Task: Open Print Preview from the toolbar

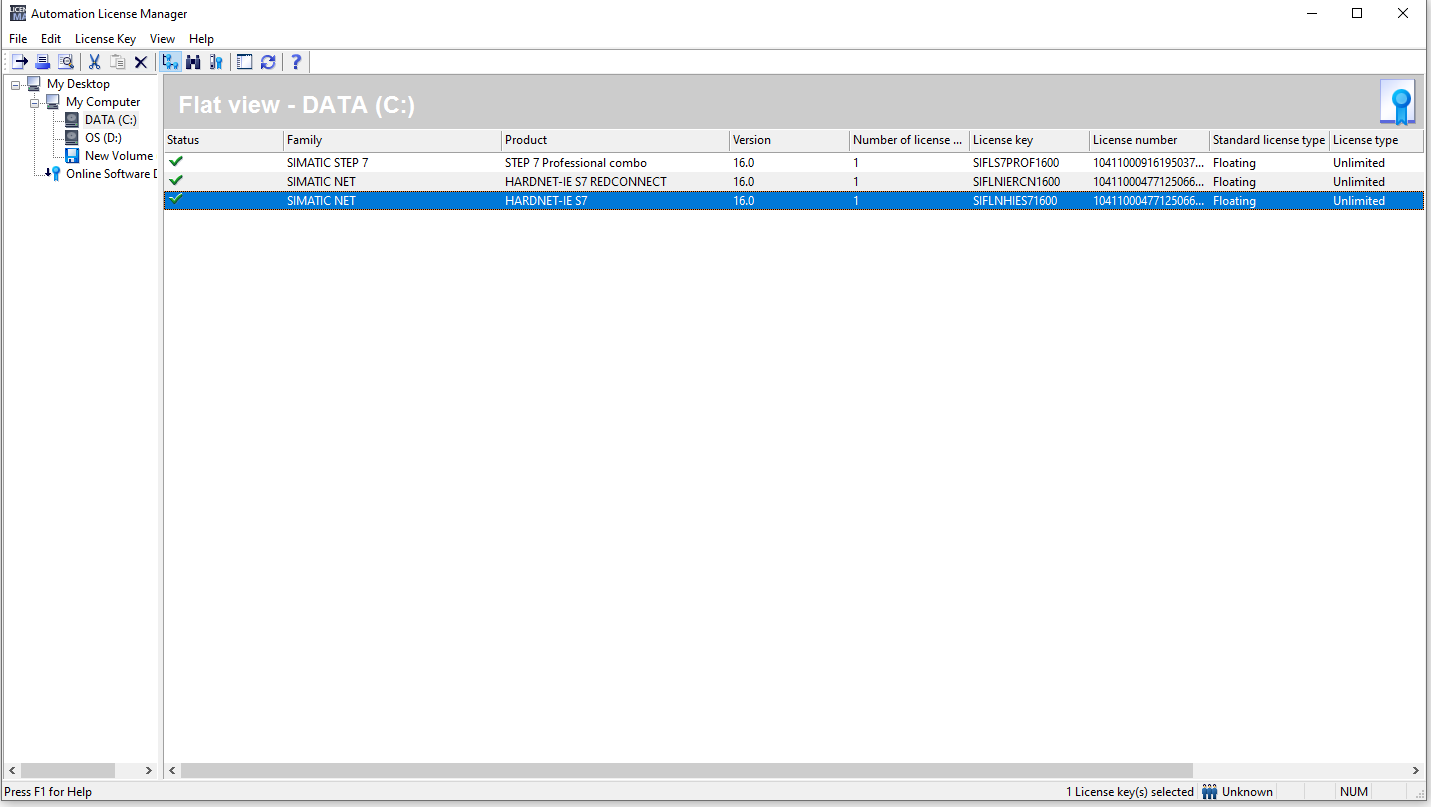Action: 66,62
